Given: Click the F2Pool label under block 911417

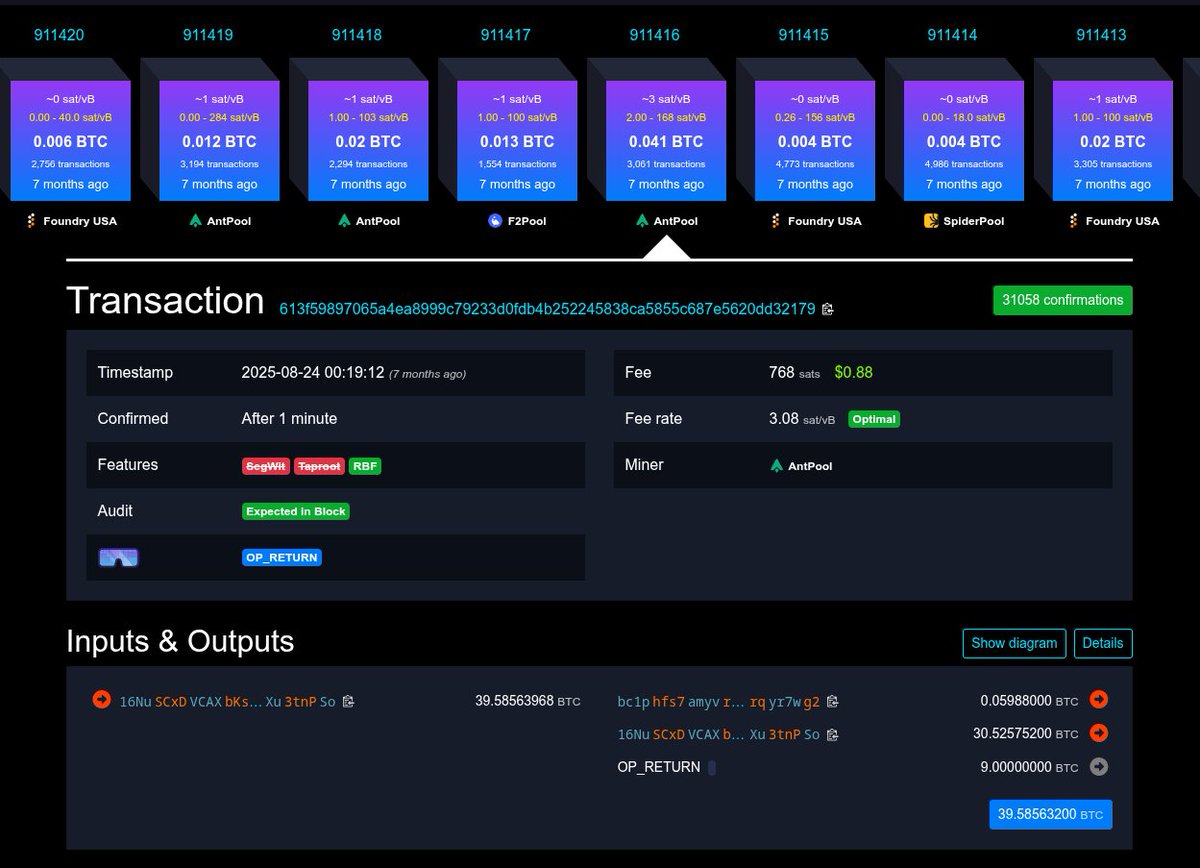Looking at the screenshot, I should (x=526, y=221).
